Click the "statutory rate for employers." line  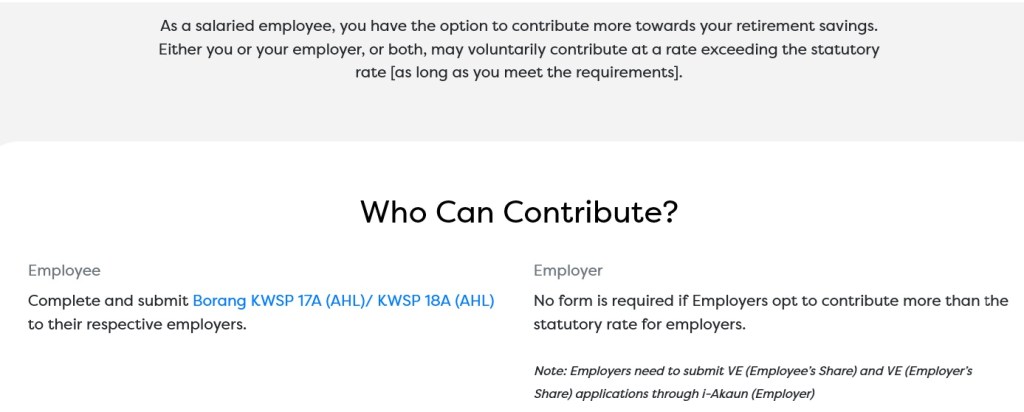(x=640, y=325)
